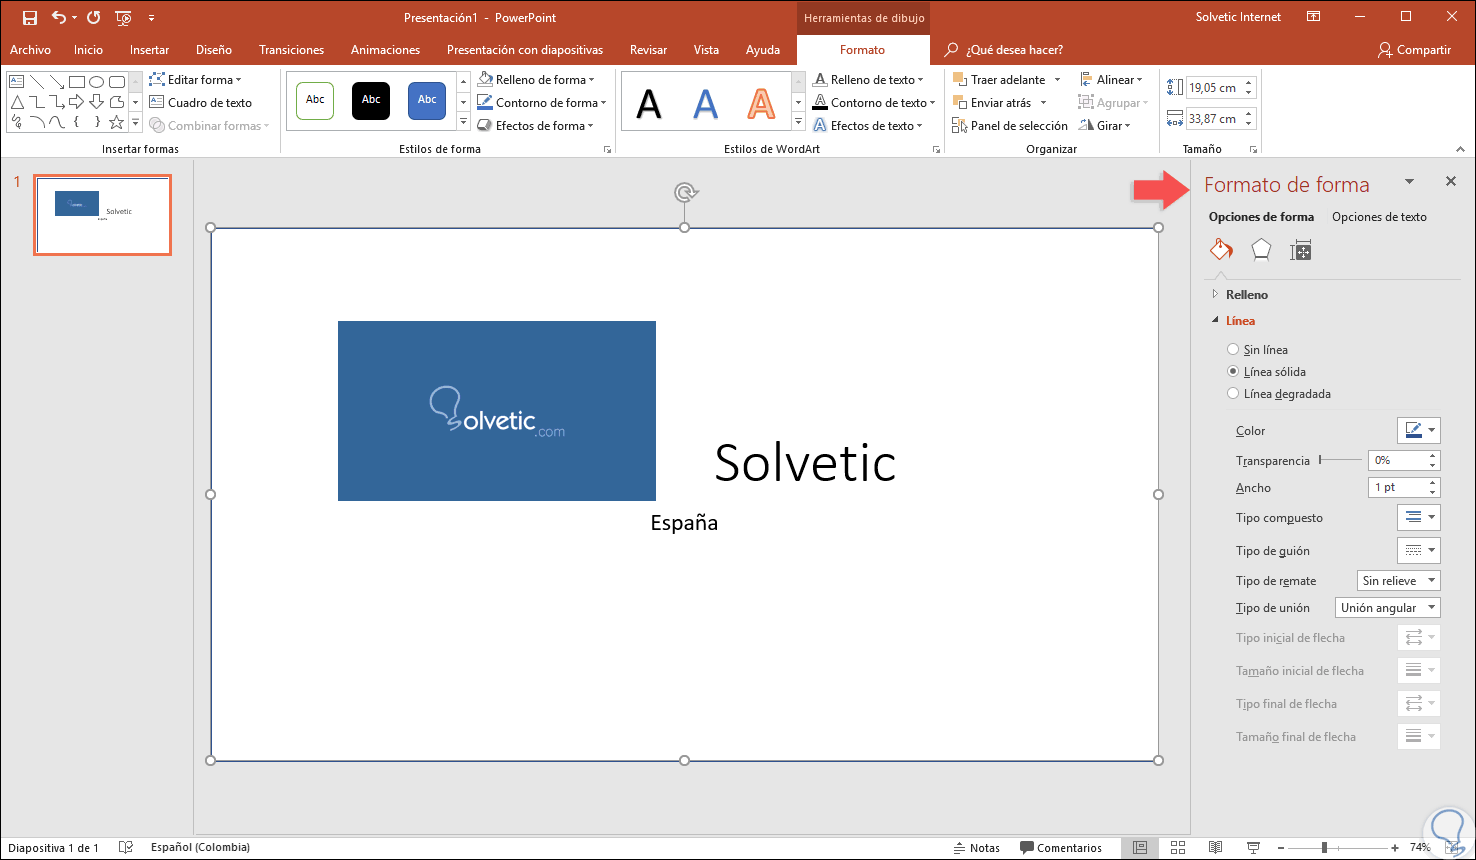
Task: Click the Save icon in the title bar
Action: 30,18
